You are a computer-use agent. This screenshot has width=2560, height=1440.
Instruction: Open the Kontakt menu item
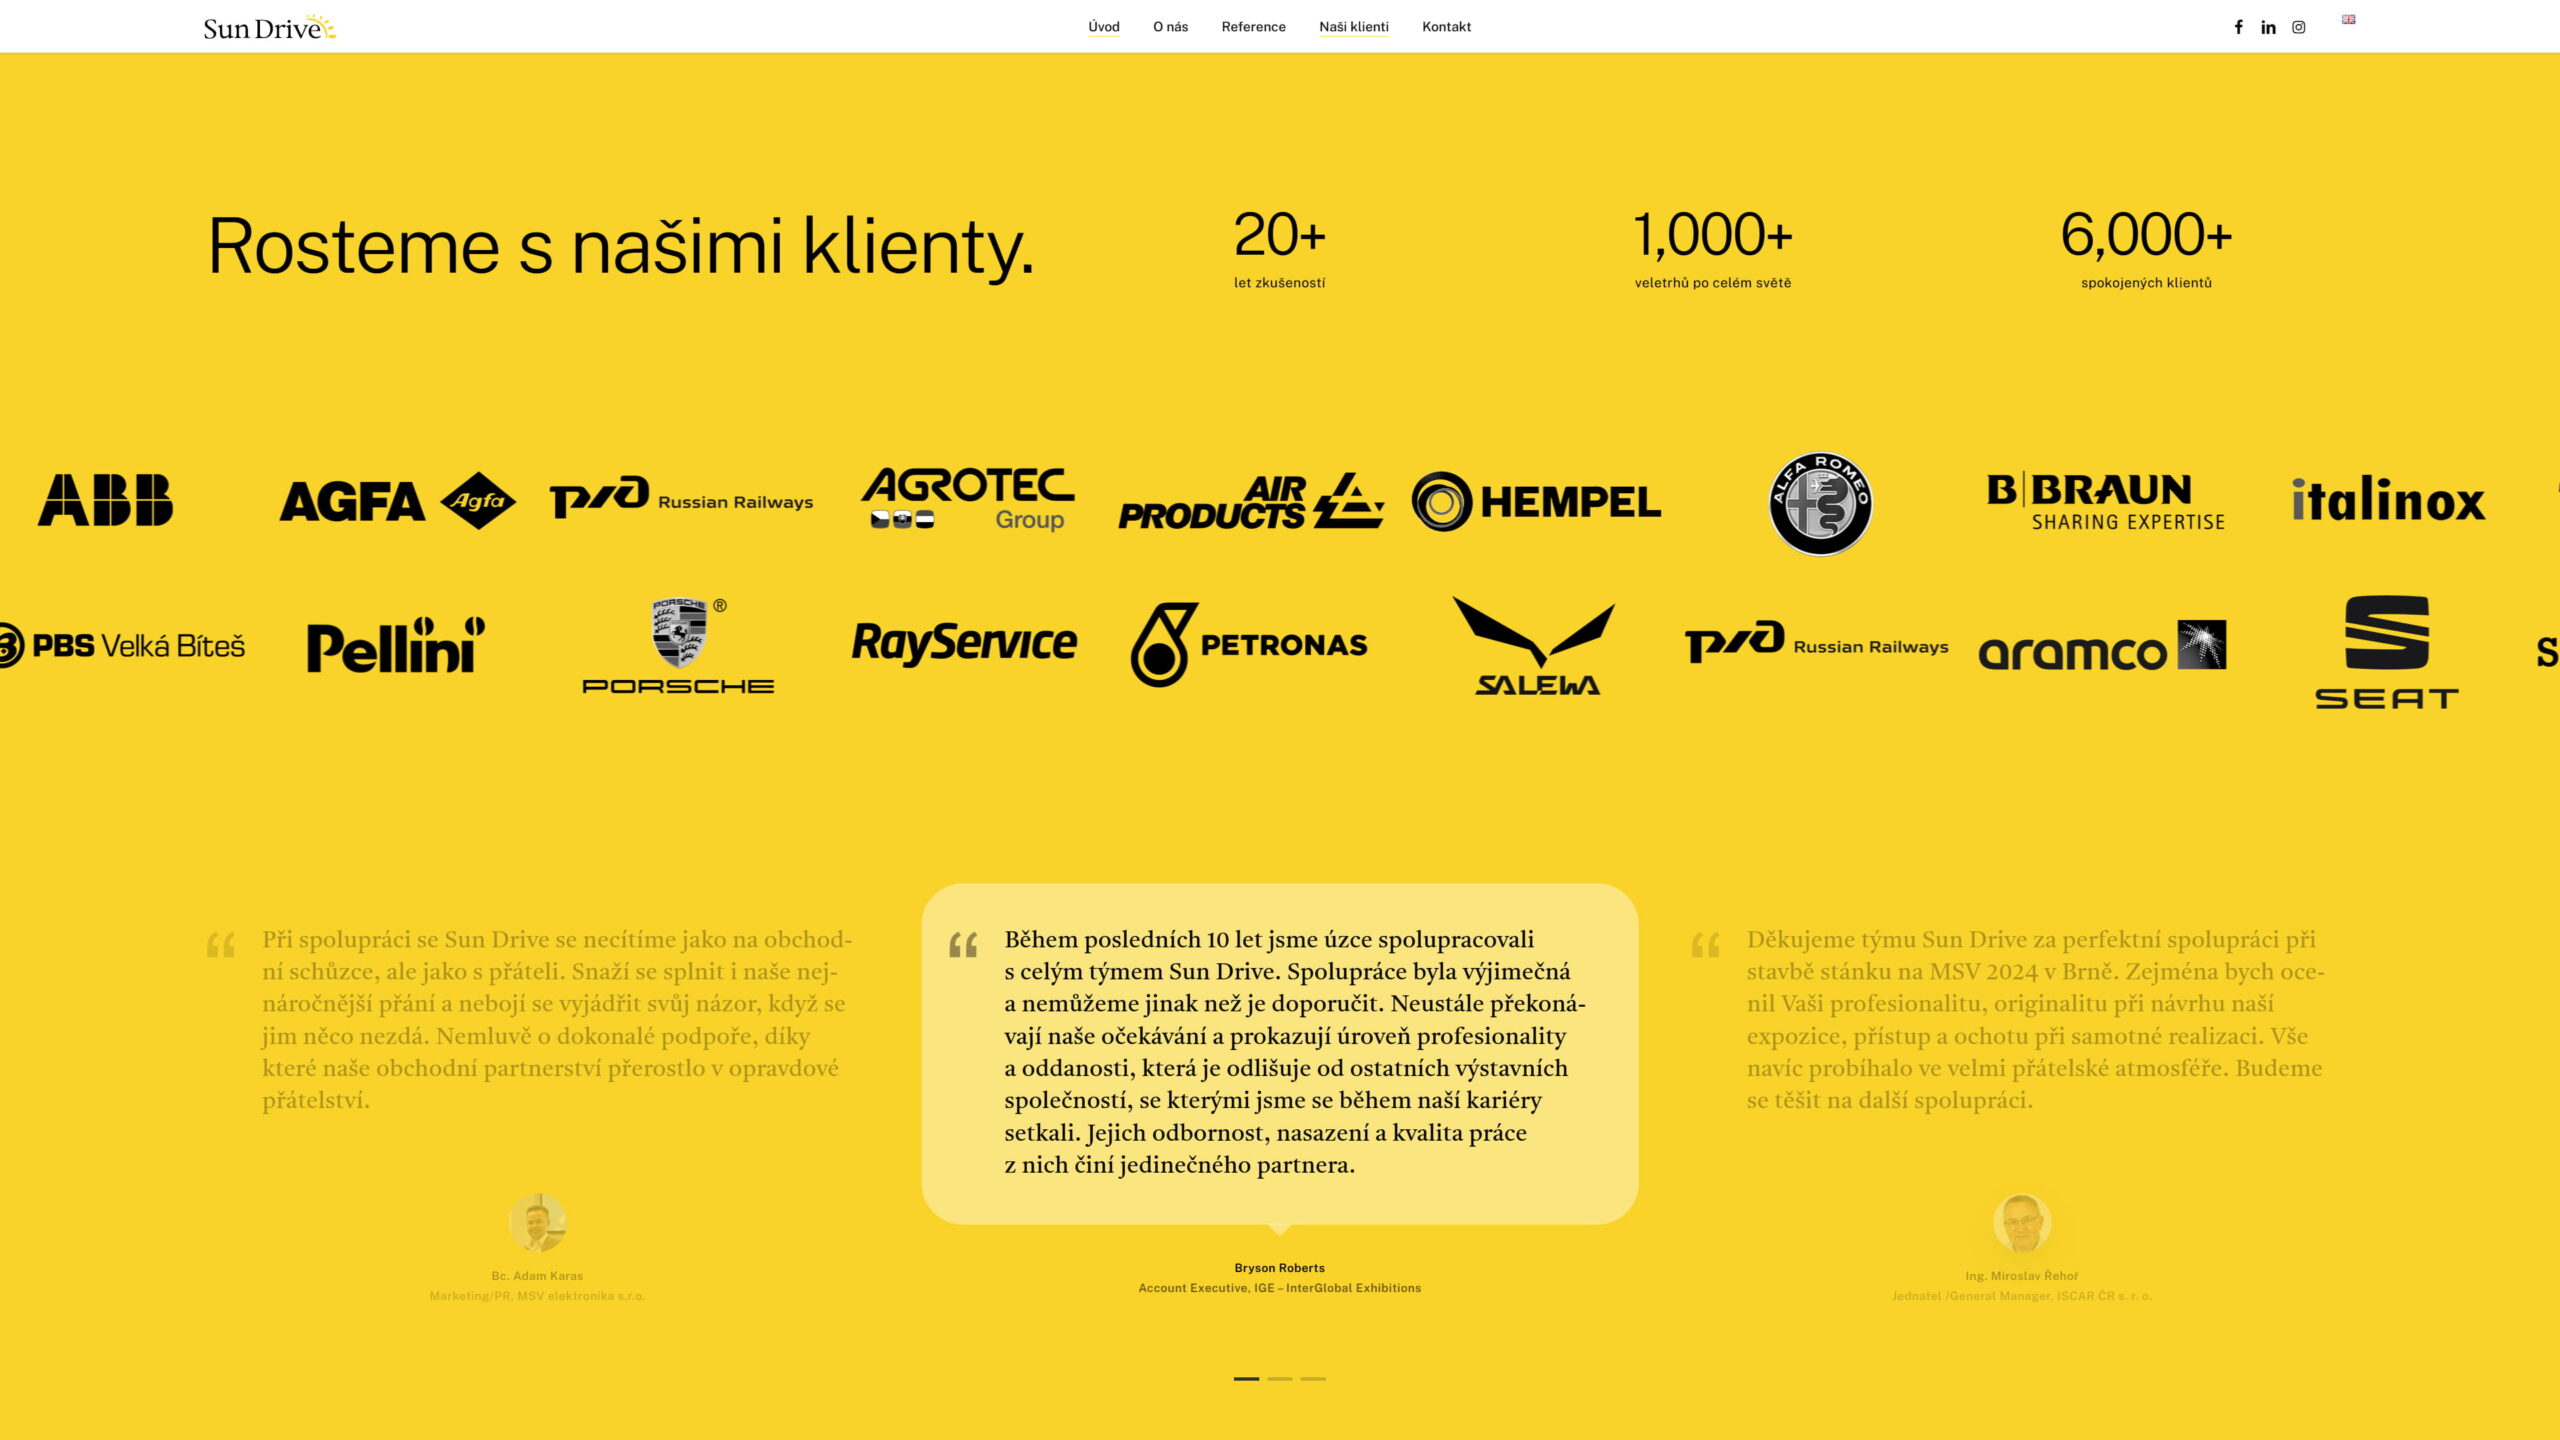1446,27
